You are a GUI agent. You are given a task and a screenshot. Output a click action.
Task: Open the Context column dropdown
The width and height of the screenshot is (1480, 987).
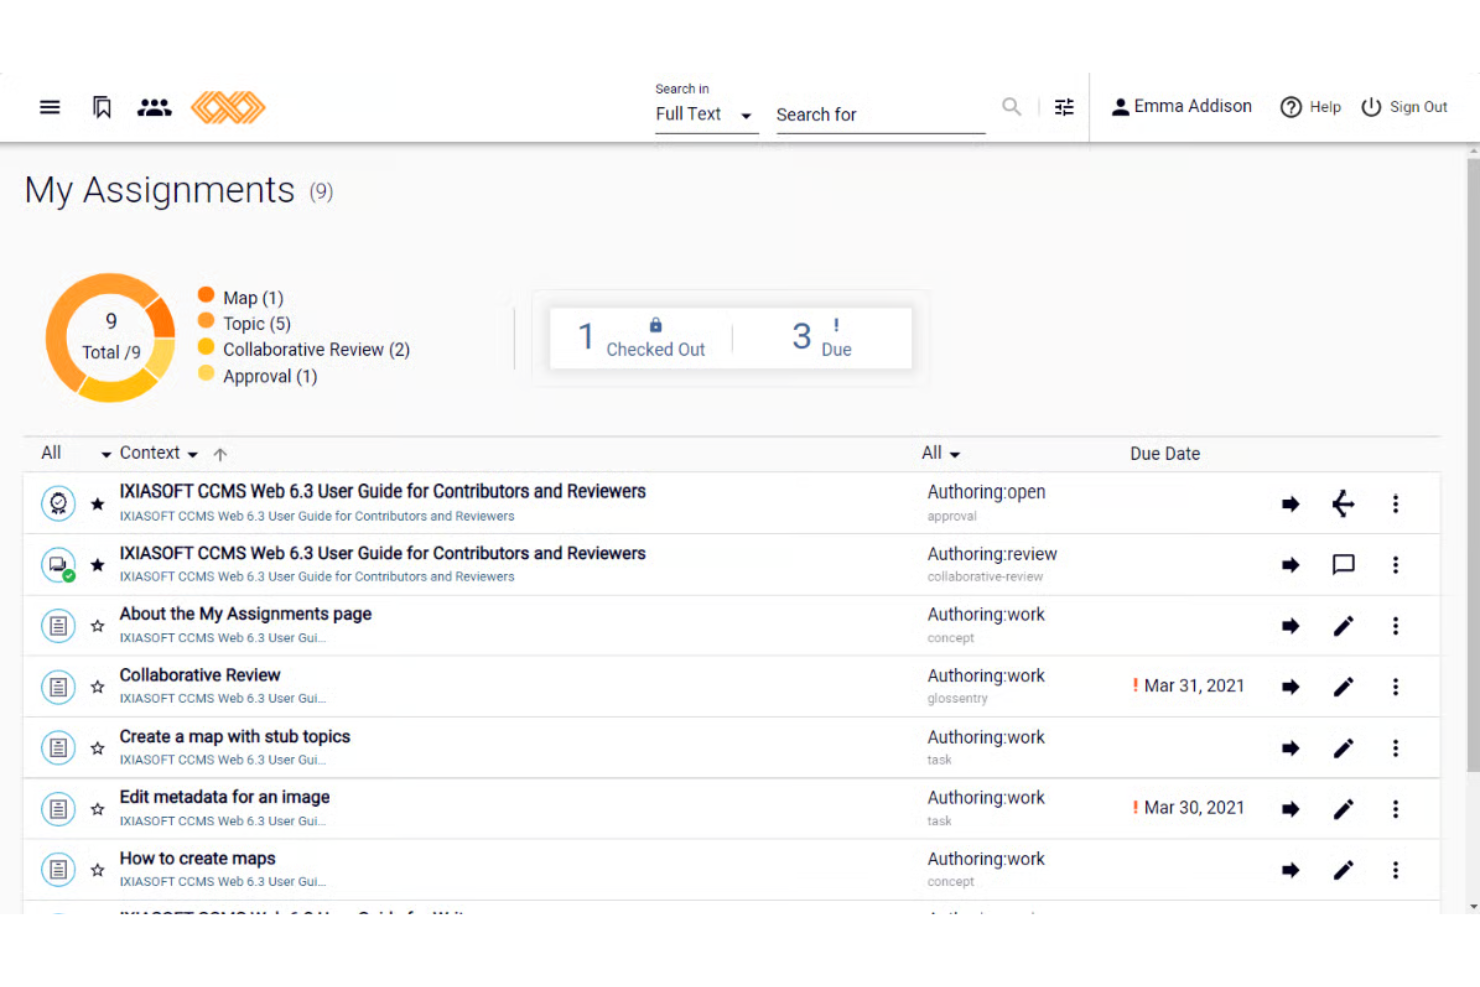[x=158, y=453]
